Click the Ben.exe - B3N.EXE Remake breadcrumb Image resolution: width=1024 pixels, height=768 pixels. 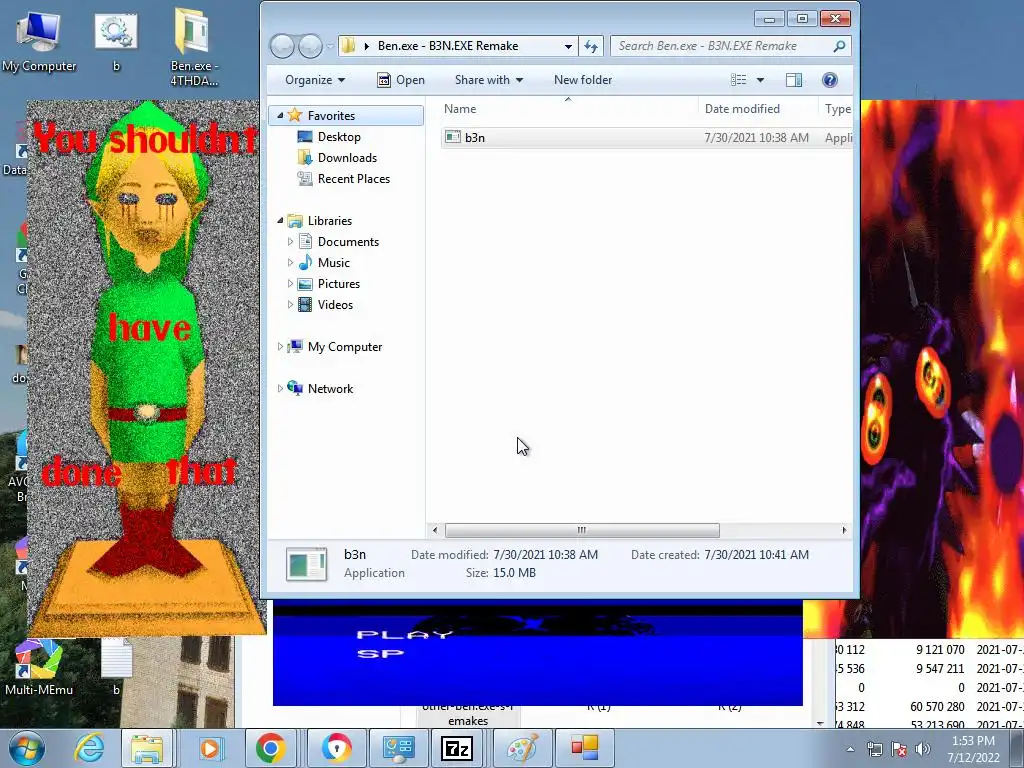click(448, 46)
